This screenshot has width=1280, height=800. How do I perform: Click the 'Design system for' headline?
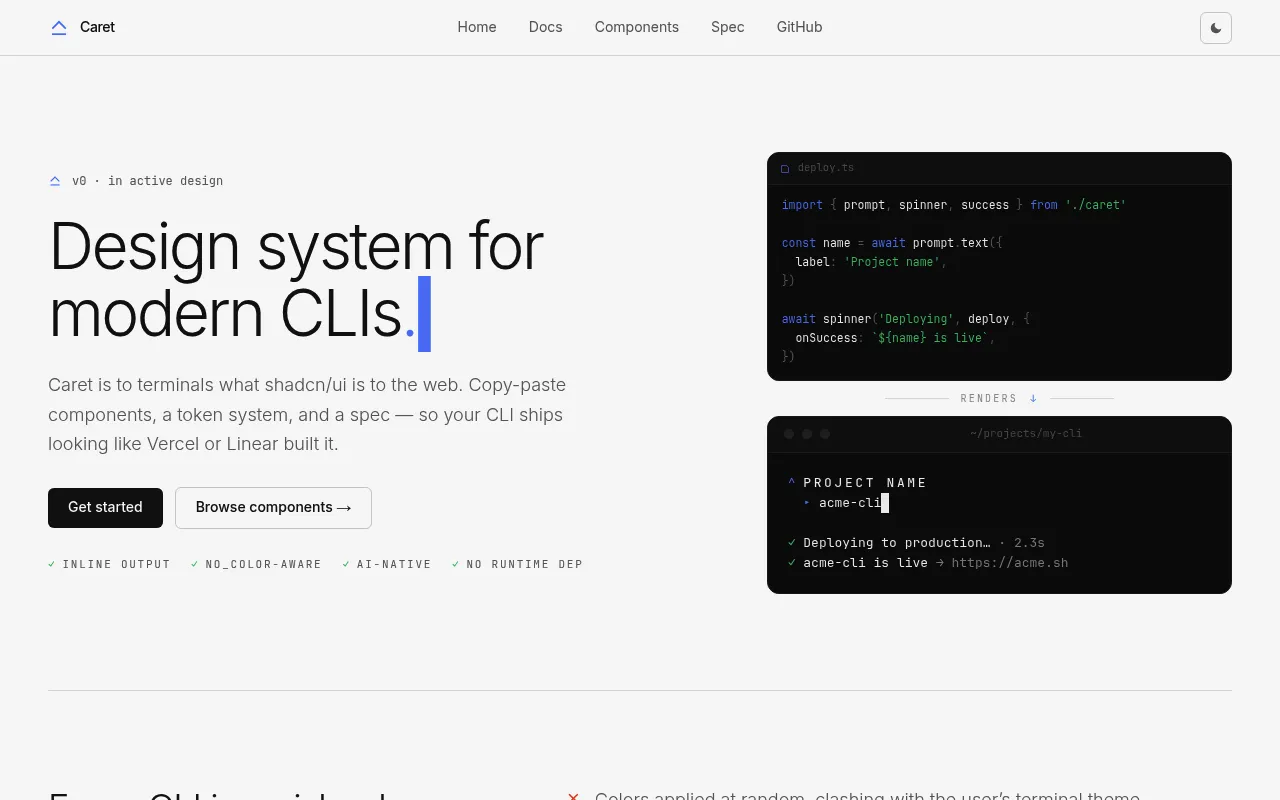point(296,246)
